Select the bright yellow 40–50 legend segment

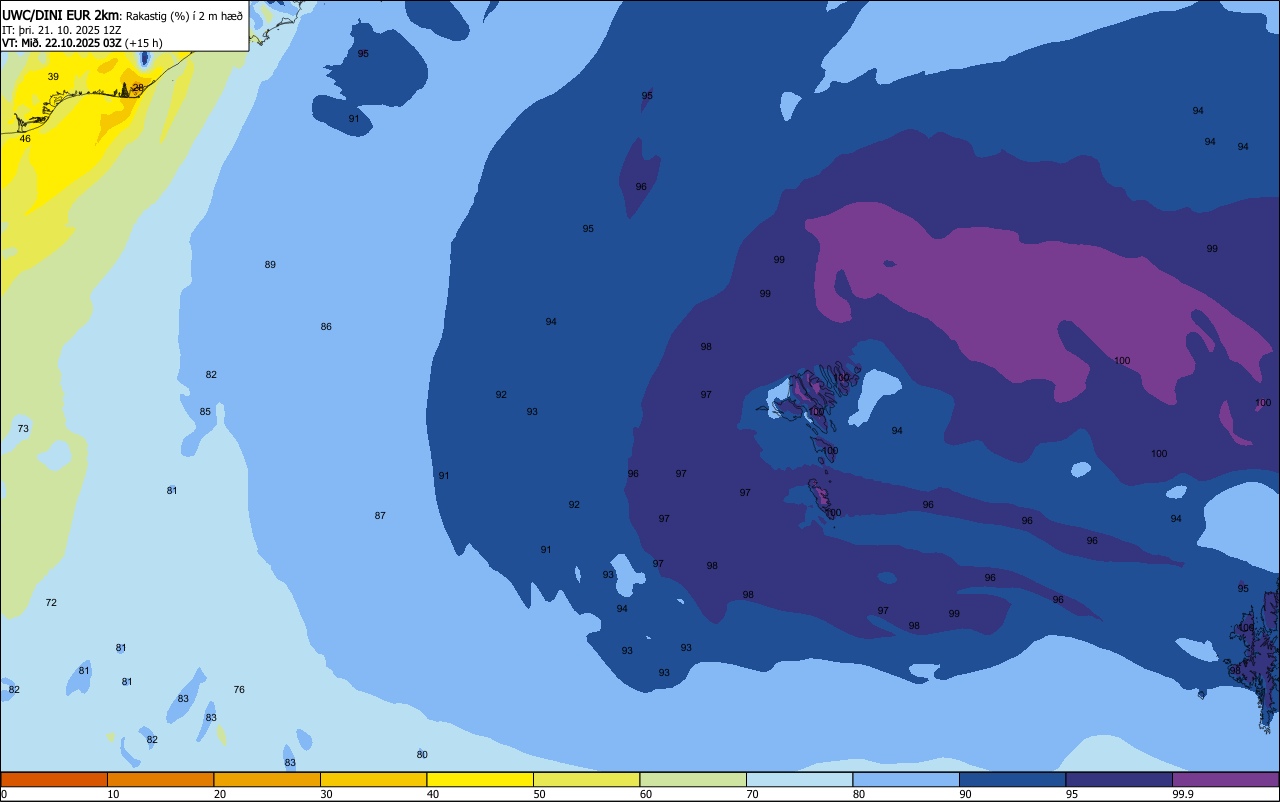[480, 779]
